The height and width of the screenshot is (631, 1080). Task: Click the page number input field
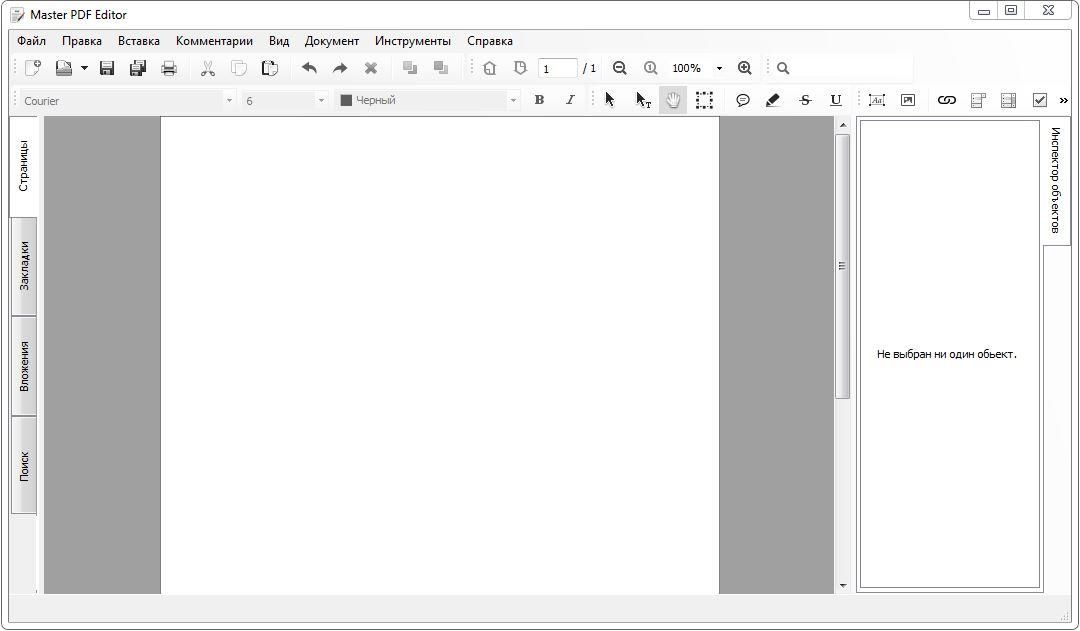[x=557, y=68]
